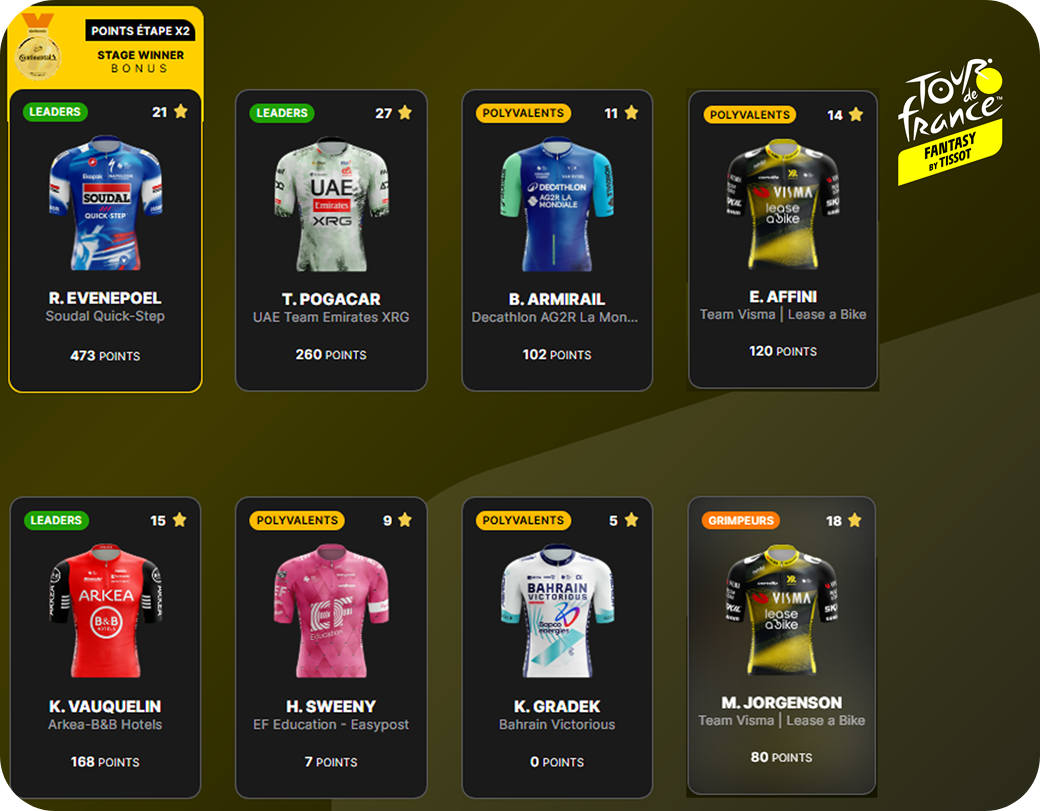
Task: Click the star icon on Jorgenson's card
Action: 854,521
